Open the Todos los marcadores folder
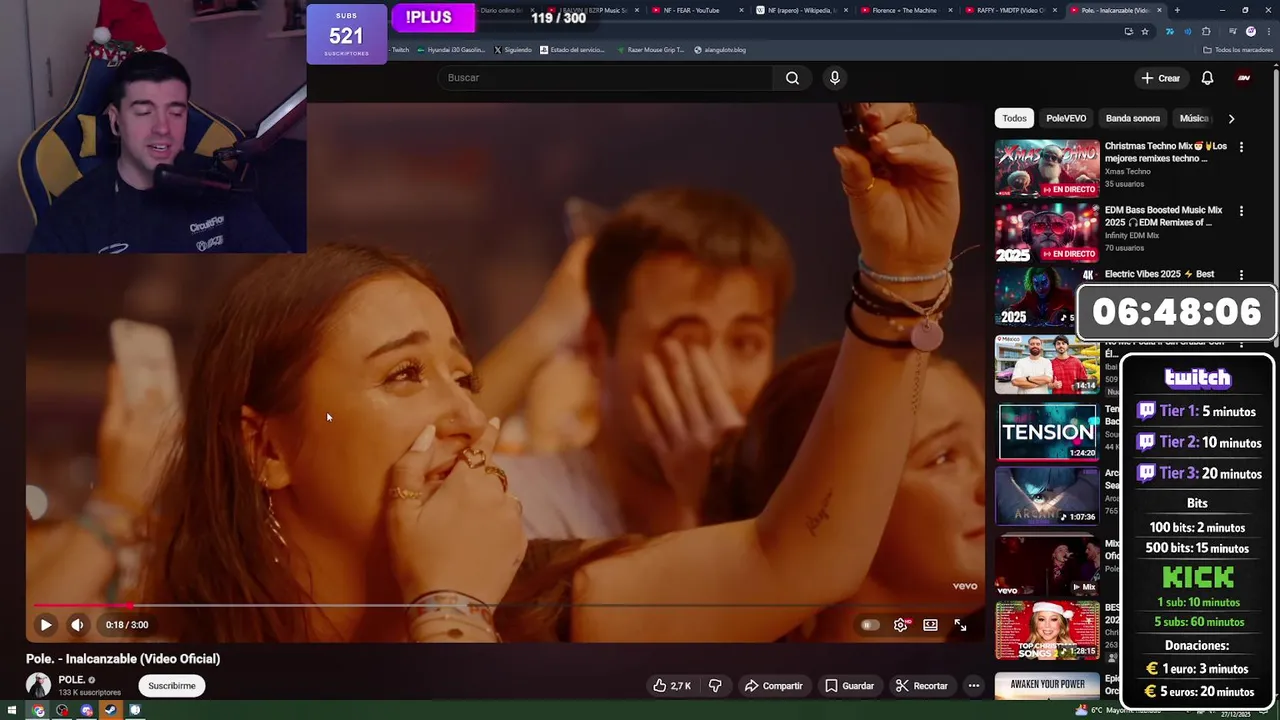The width and height of the screenshot is (1280, 720). click(1236, 49)
